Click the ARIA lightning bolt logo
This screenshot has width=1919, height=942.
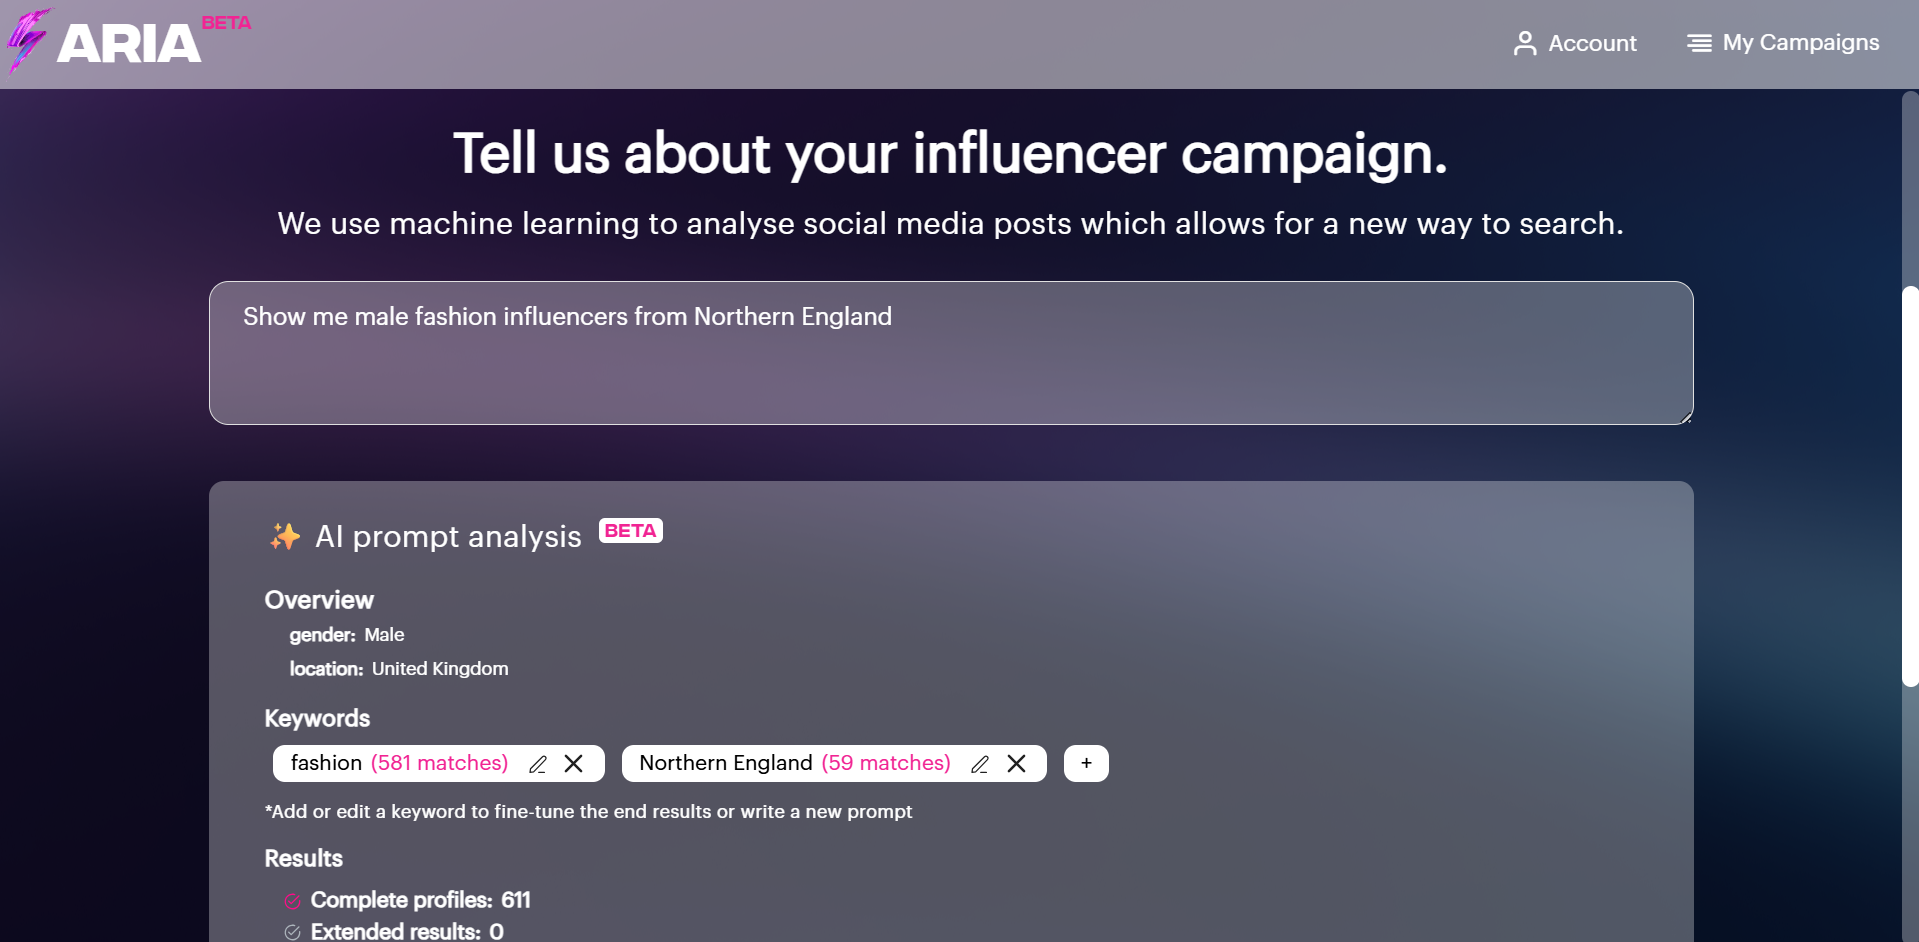point(28,40)
